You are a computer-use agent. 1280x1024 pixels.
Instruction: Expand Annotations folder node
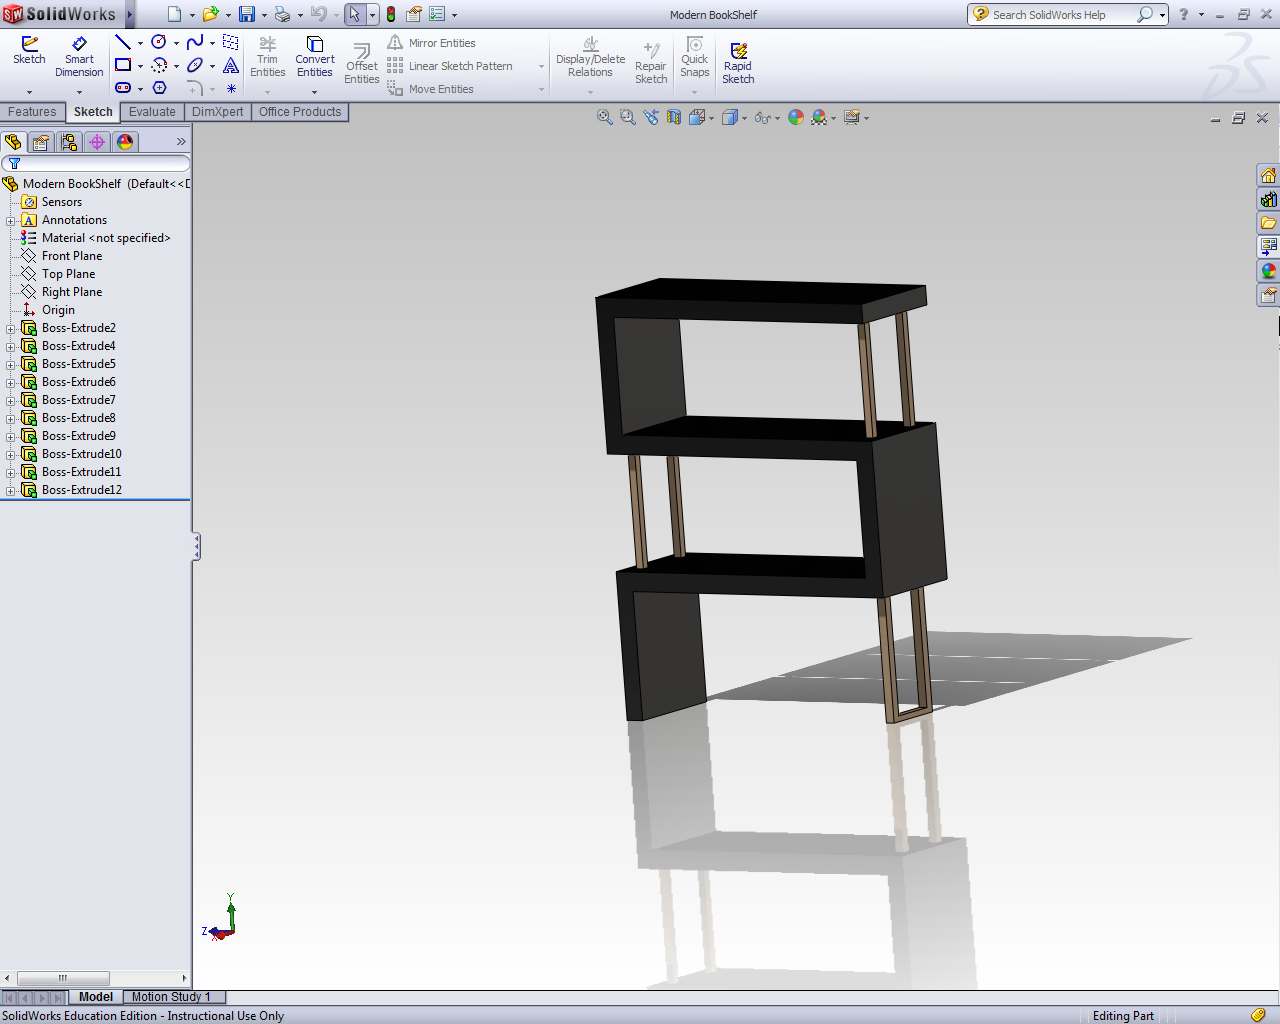11,221
